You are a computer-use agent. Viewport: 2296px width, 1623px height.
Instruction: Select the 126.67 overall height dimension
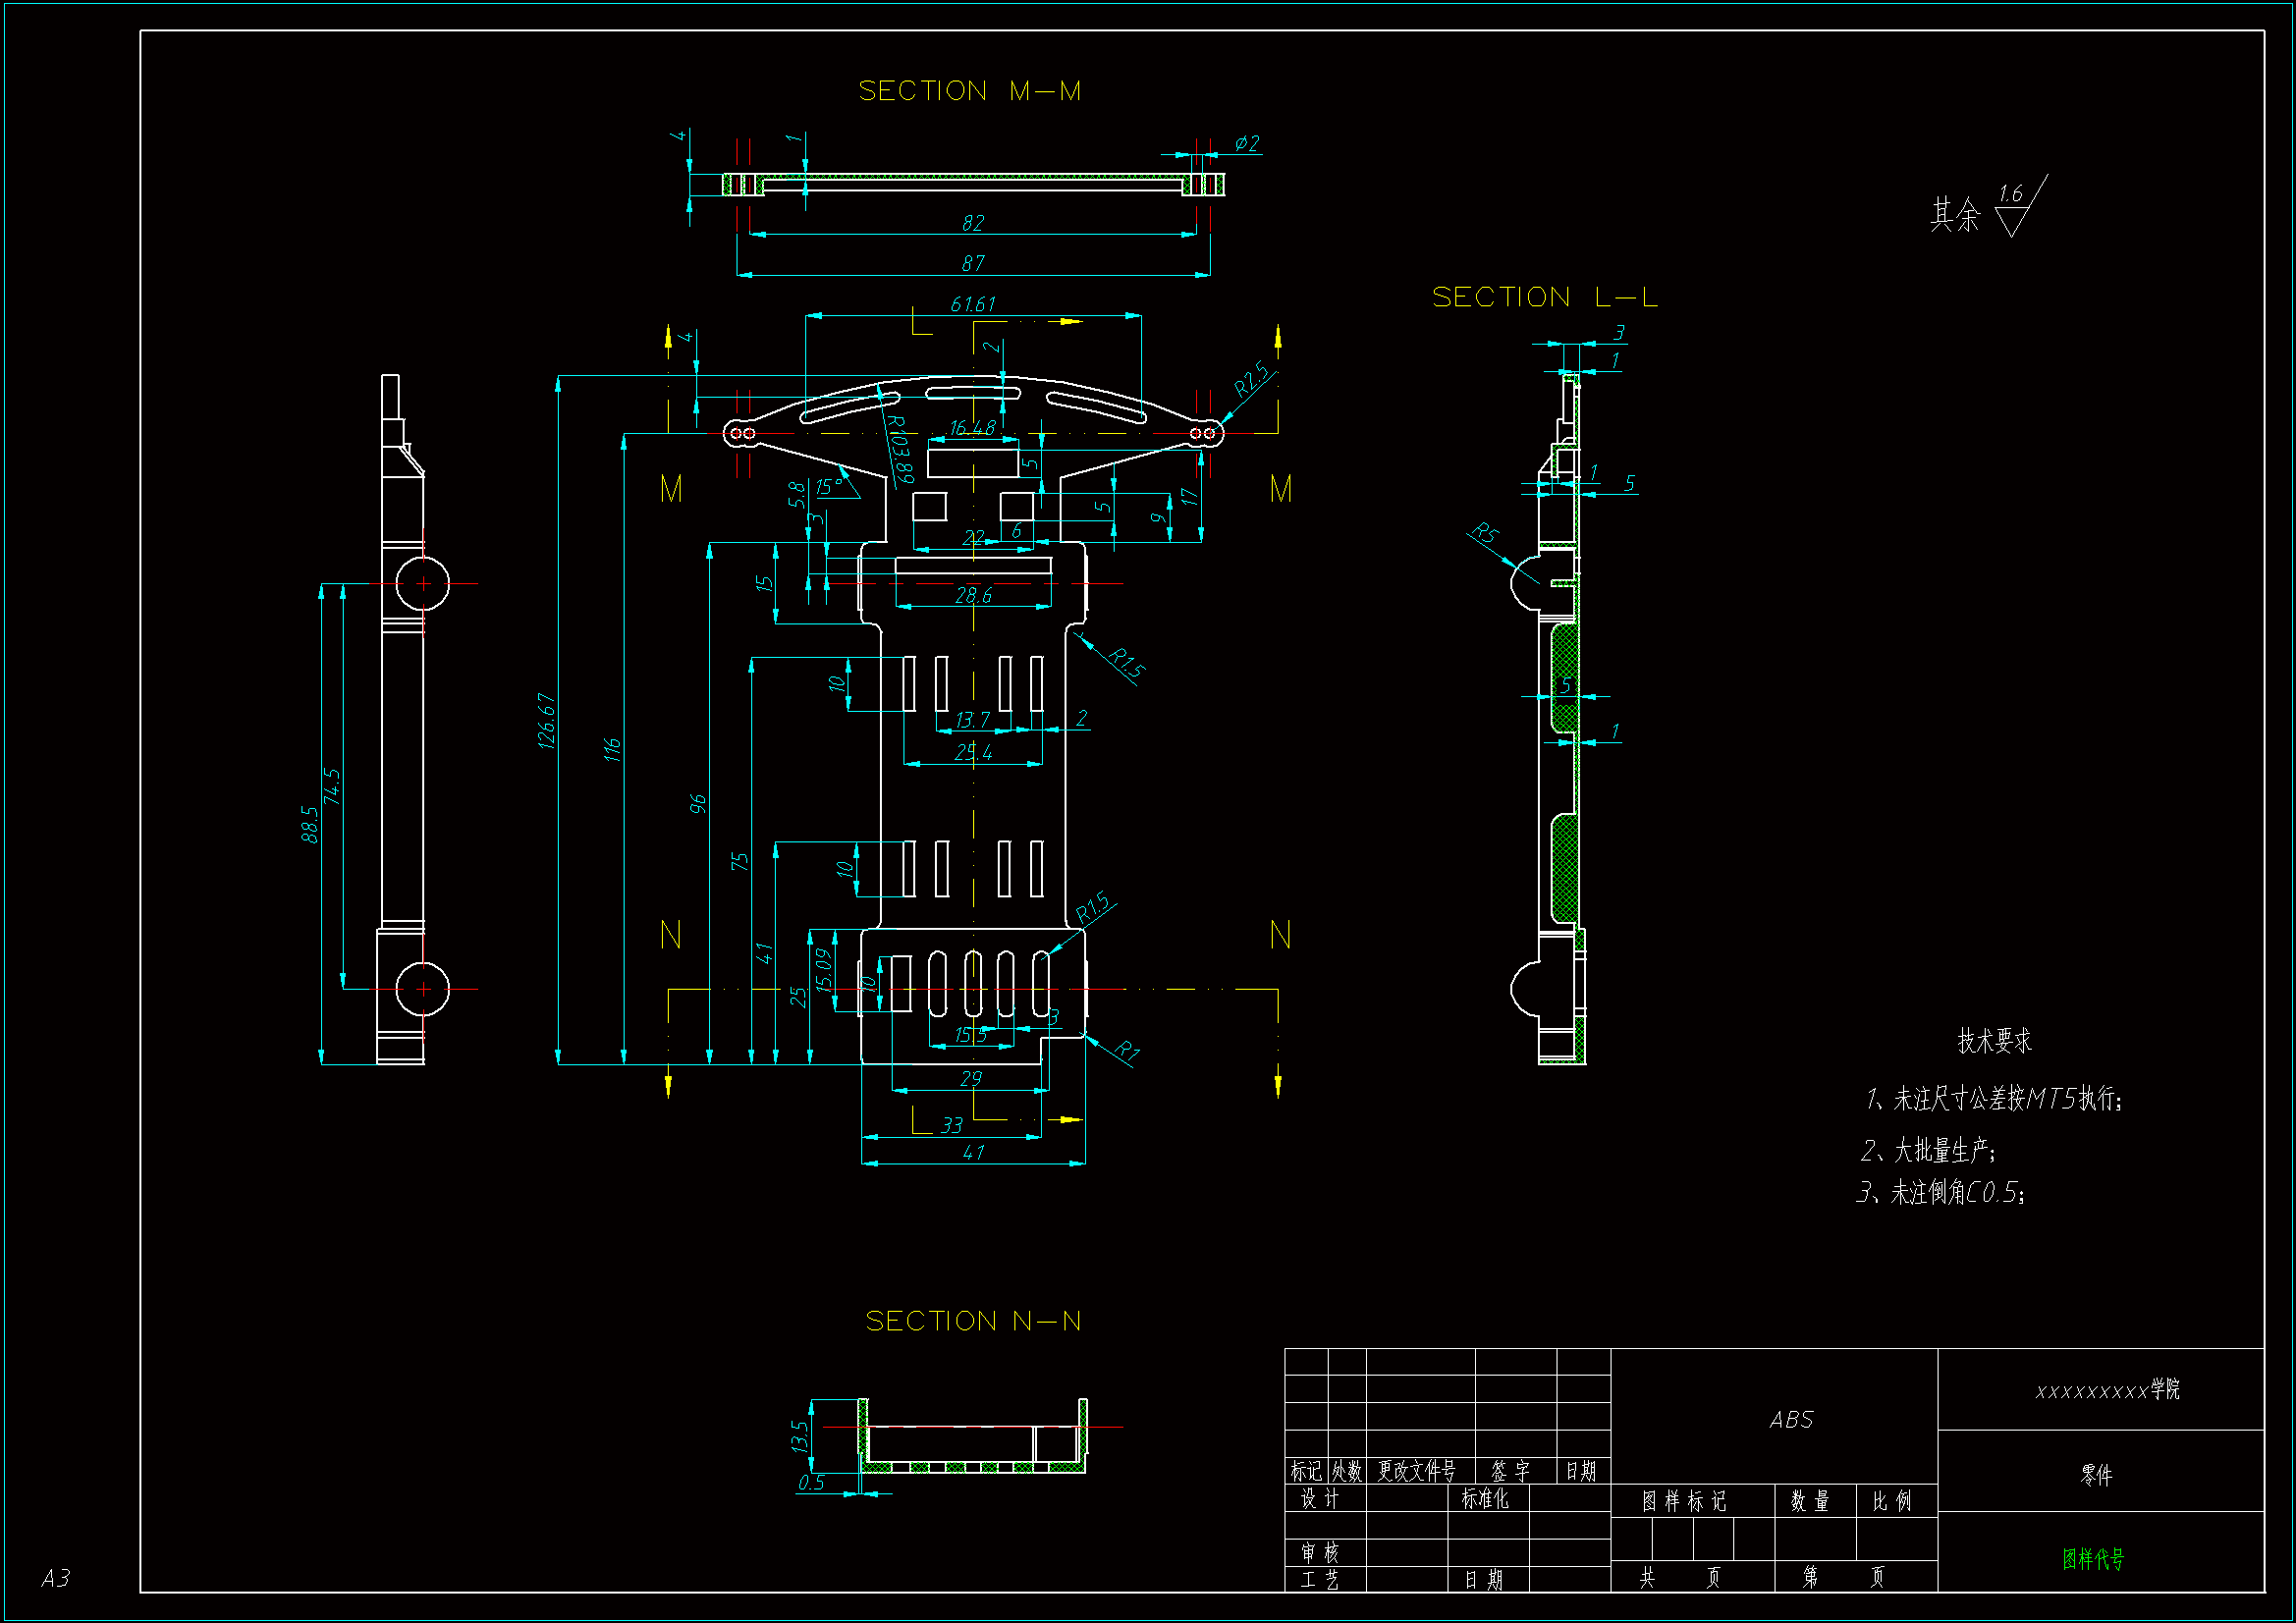click(x=546, y=721)
